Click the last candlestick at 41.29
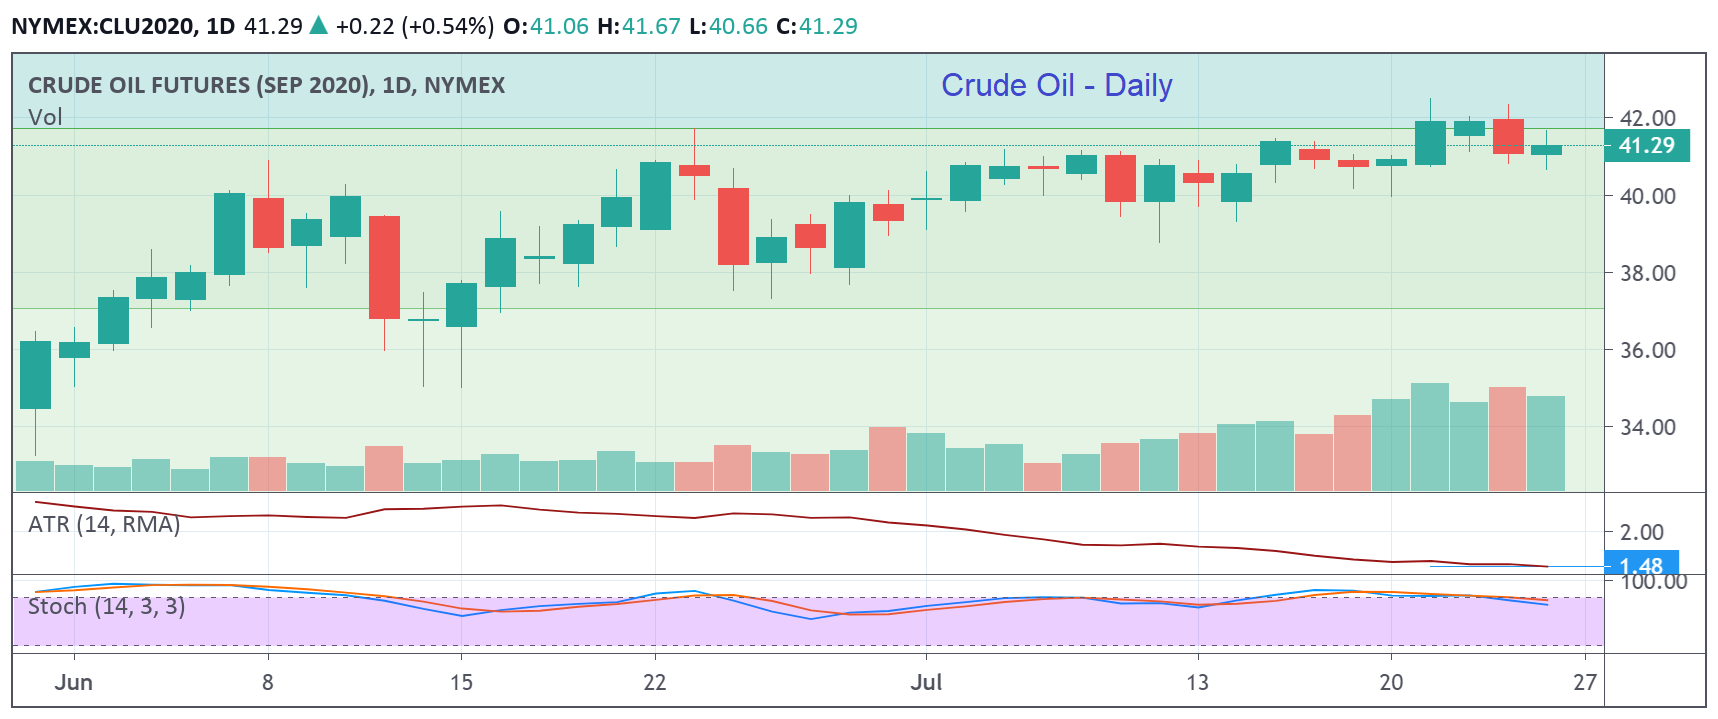Viewport: 1718px width, 719px height. [x=1546, y=150]
